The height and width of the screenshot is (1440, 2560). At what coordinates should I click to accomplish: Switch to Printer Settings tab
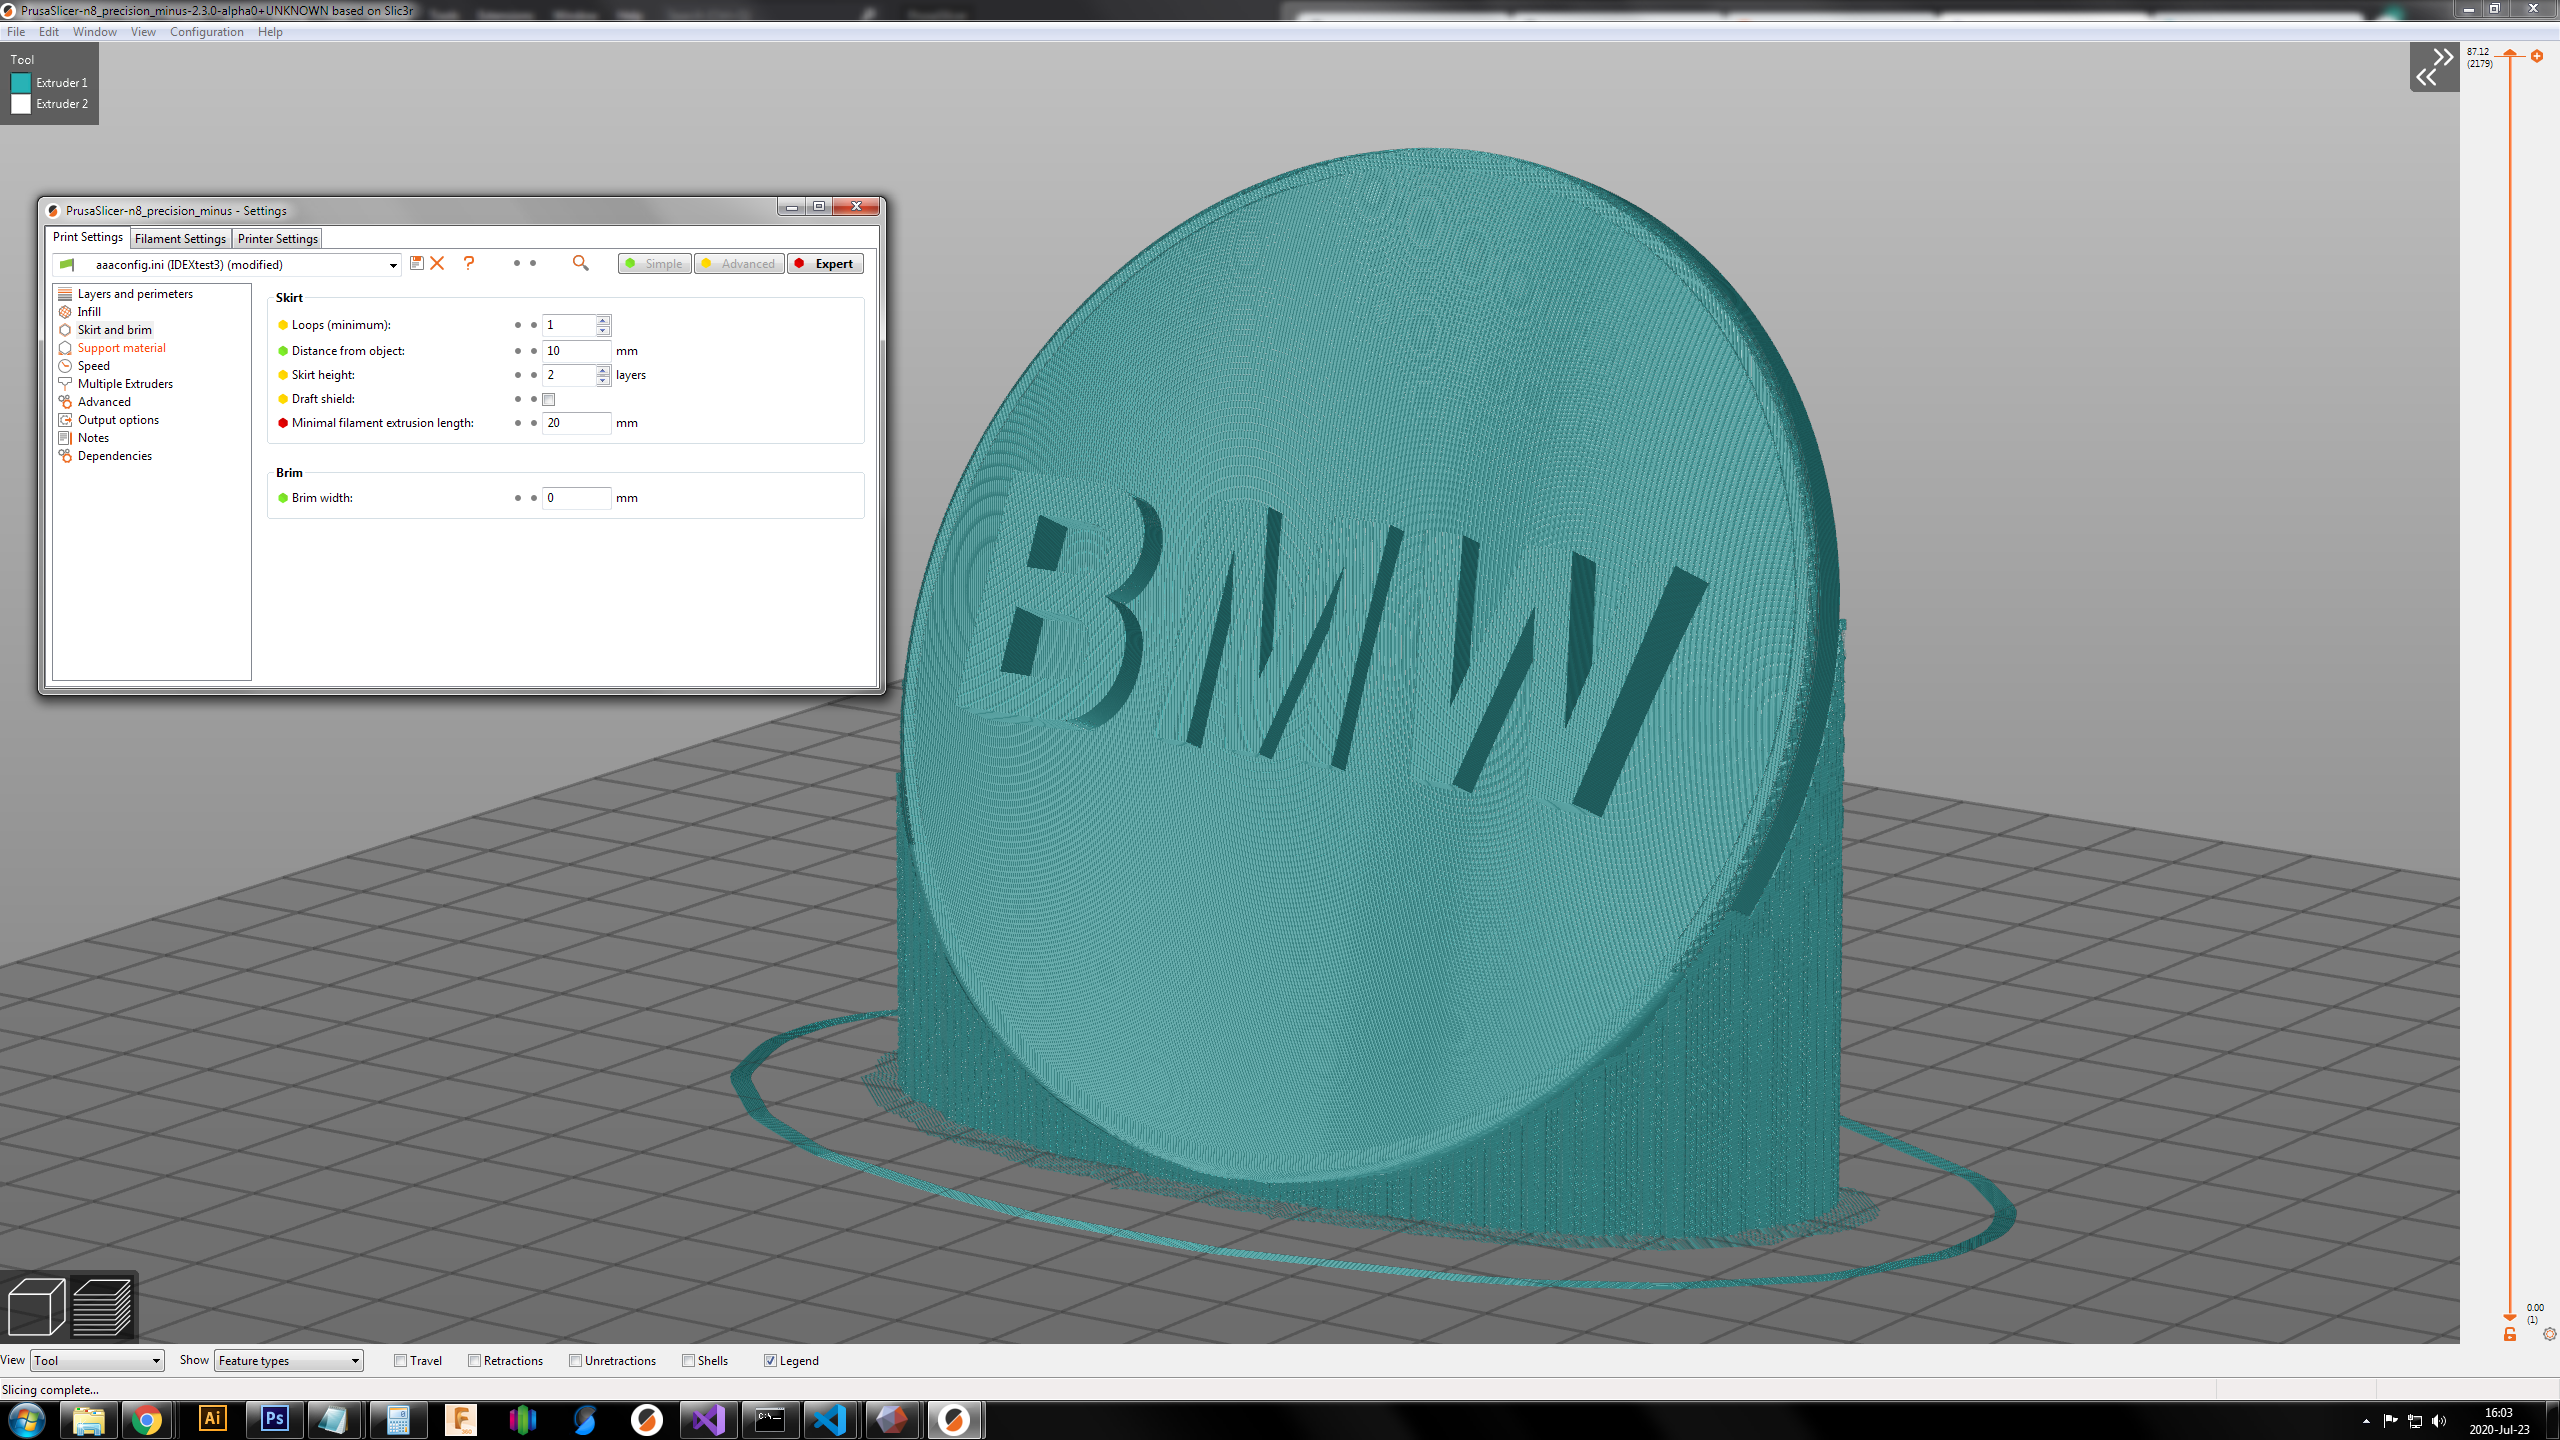tap(274, 237)
